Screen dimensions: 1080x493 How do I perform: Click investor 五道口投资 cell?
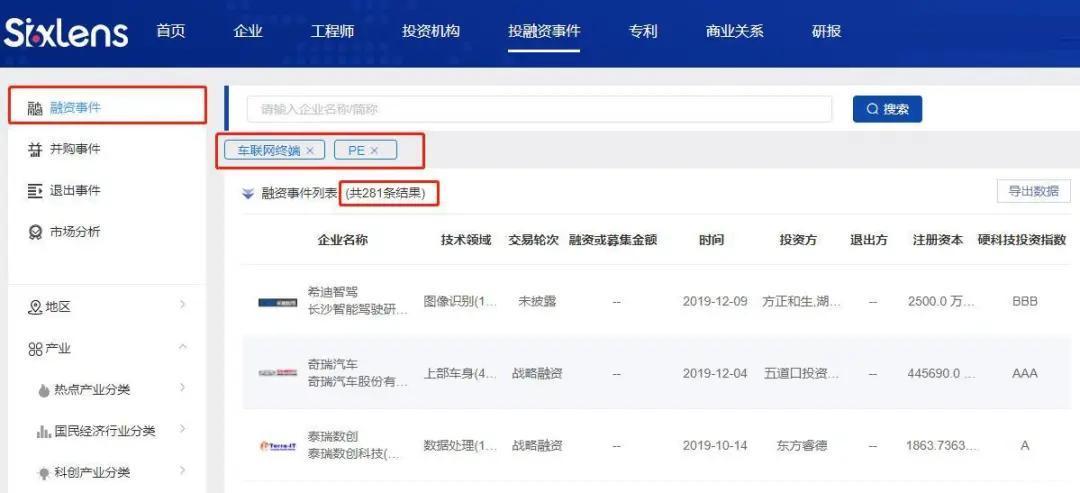801,374
